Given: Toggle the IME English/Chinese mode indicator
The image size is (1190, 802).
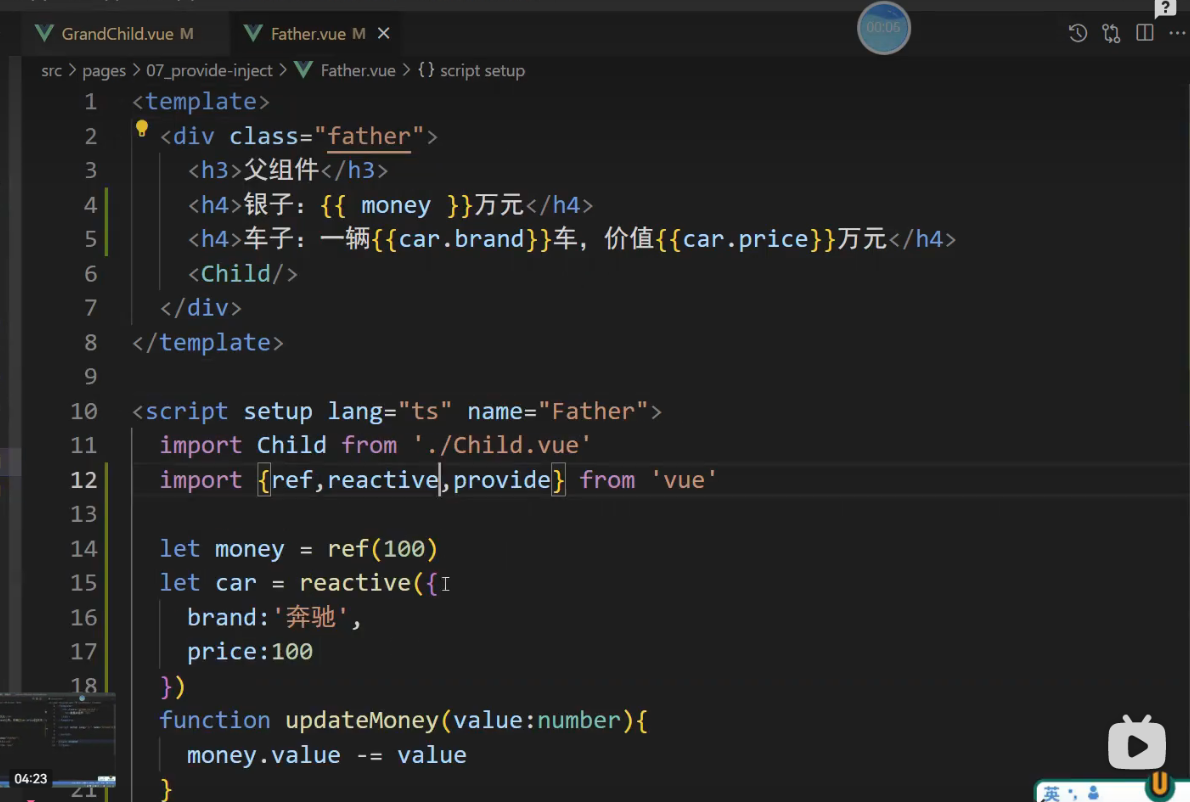Looking at the screenshot, I should (1051, 793).
